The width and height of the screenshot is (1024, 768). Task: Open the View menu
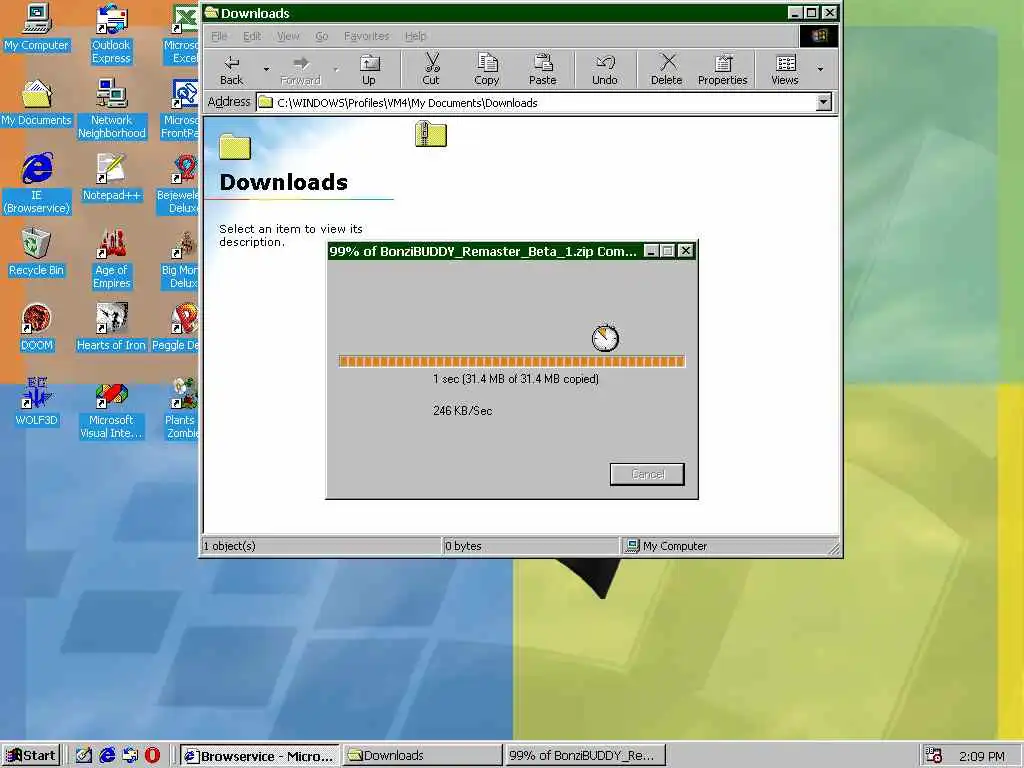coord(288,36)
